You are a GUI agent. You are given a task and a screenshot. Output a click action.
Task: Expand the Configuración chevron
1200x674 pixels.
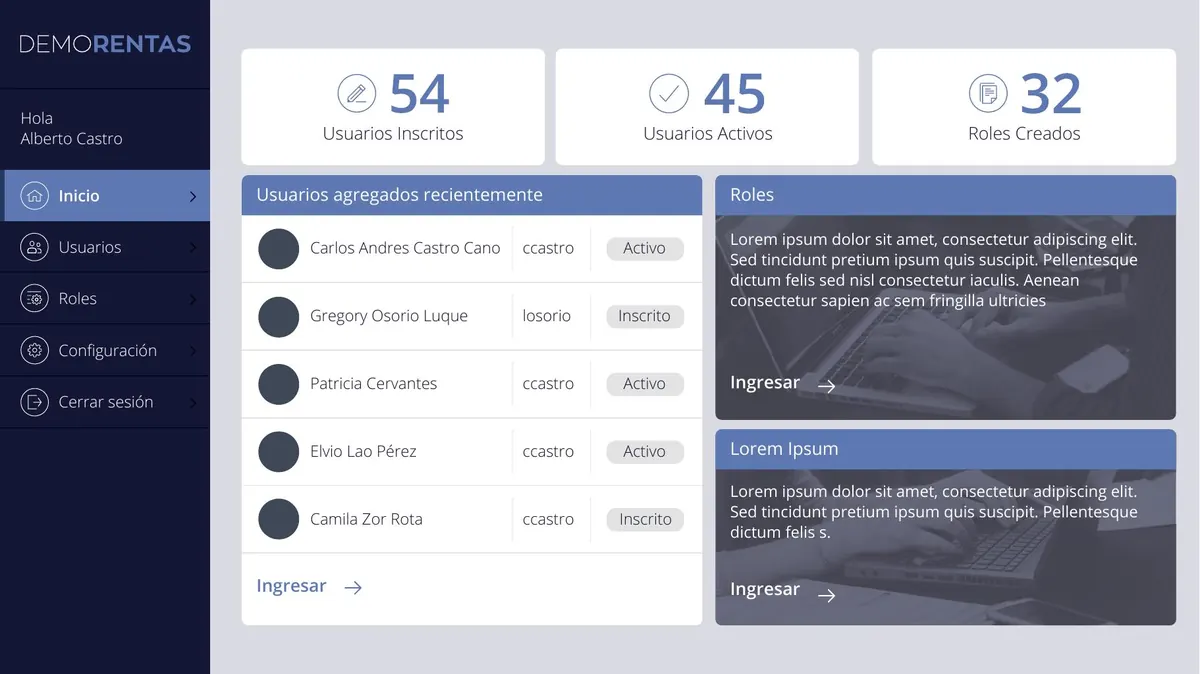193,351
